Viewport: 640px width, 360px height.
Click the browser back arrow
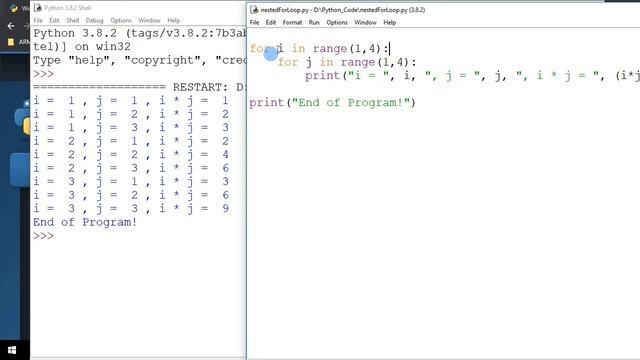(x=11, y=26)
